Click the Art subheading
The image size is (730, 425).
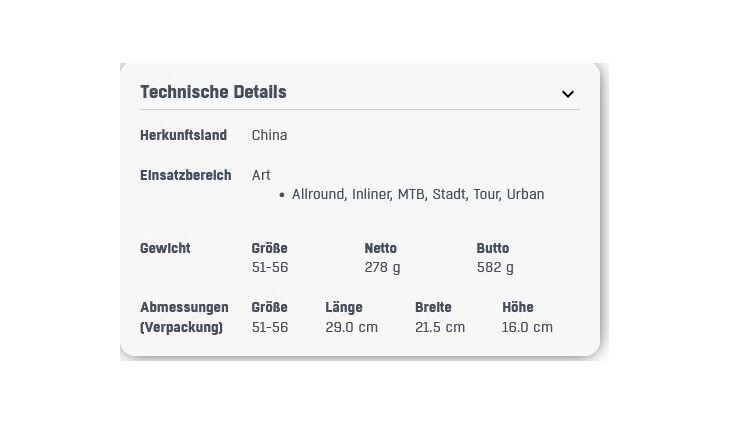(x=261, y=175)
